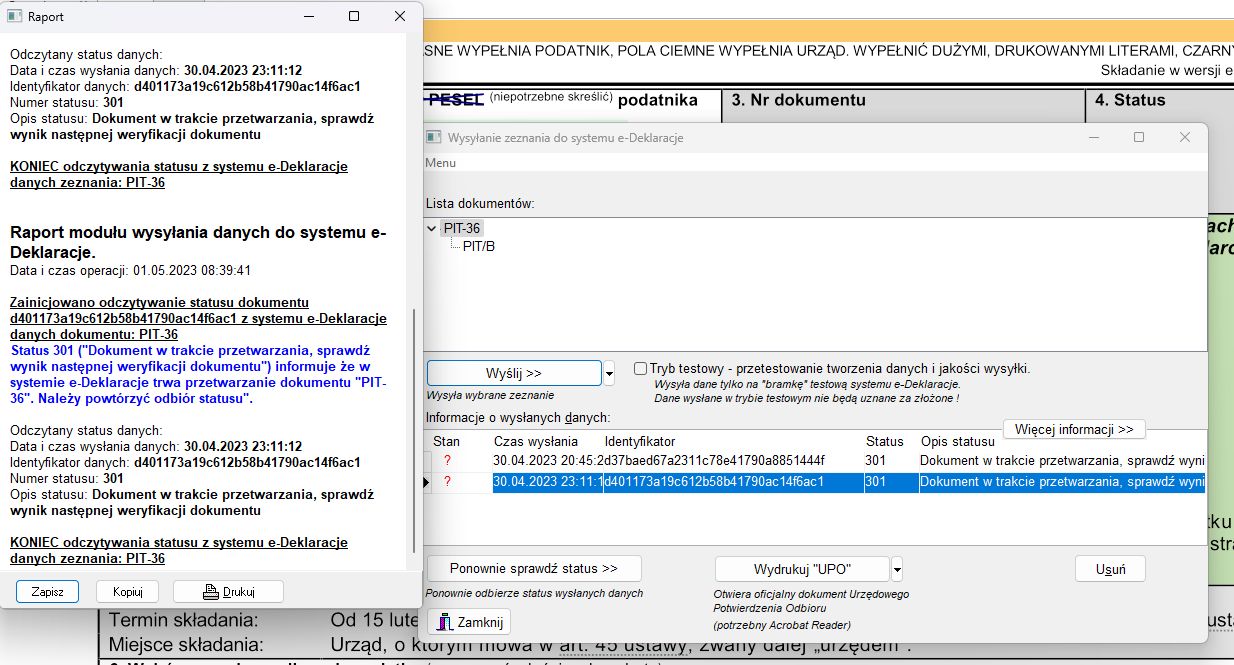This screenshot has width=1234, height=665.
Task: Click the e-Deklaracje sending window title icon
Action: (434, 137)
